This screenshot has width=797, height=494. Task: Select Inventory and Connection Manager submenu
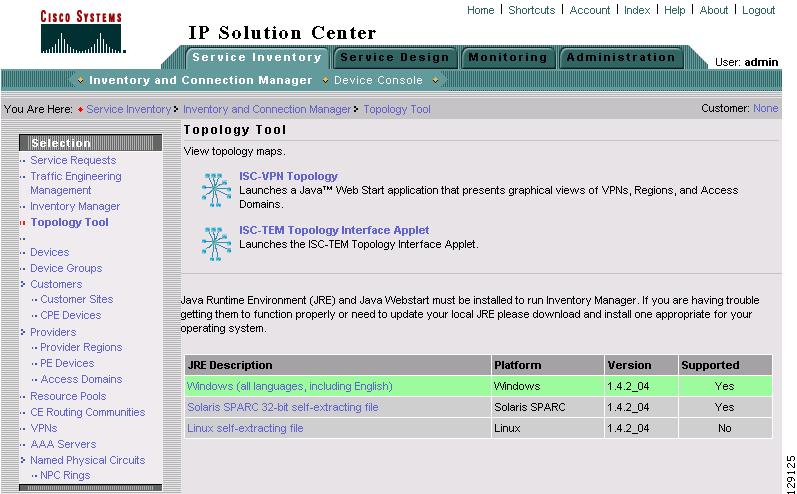[x=200, y=80]
